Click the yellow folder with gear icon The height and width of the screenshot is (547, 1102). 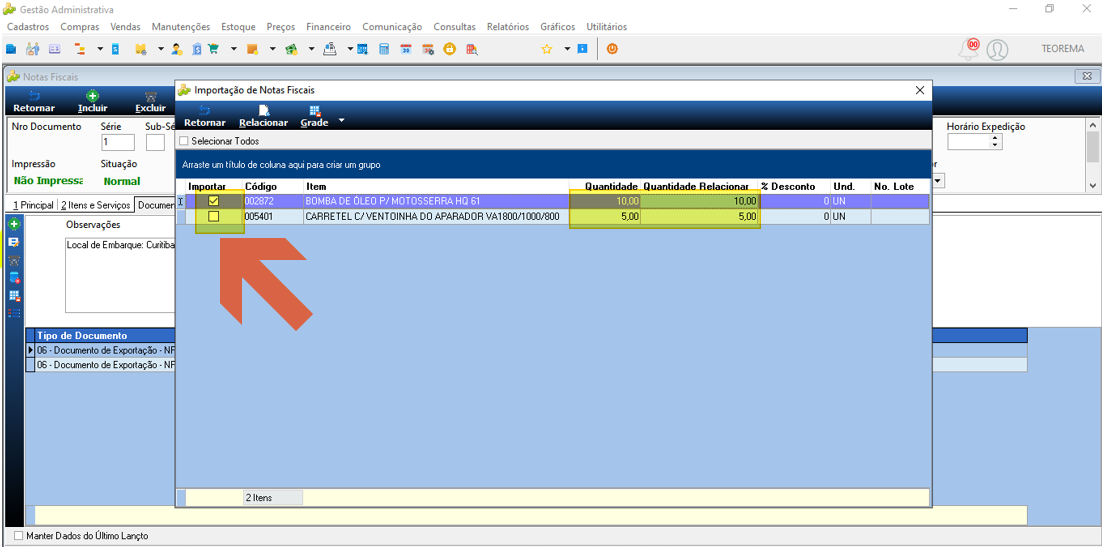pyautogui.click(x=141, y=49)
